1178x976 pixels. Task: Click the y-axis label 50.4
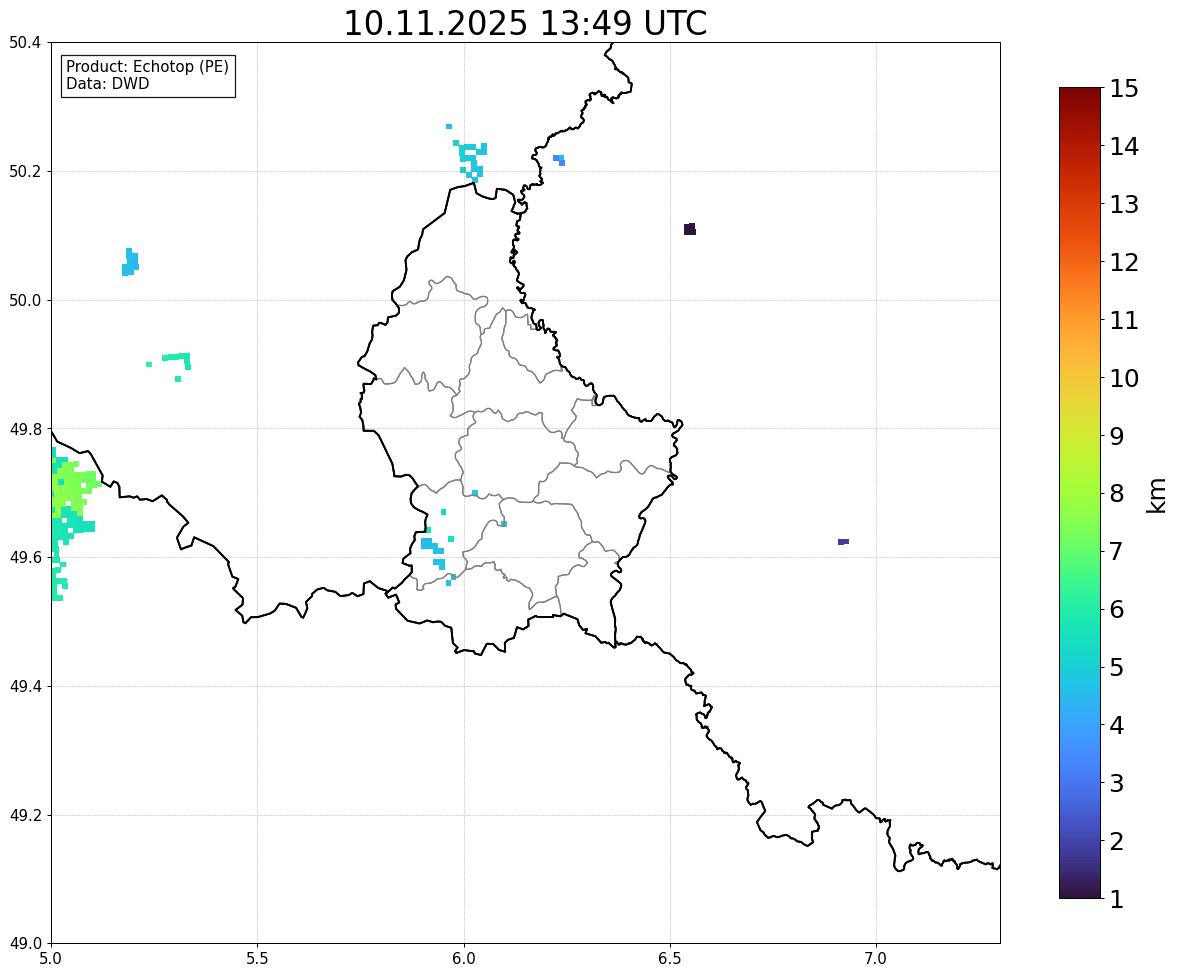coord(25,43)
